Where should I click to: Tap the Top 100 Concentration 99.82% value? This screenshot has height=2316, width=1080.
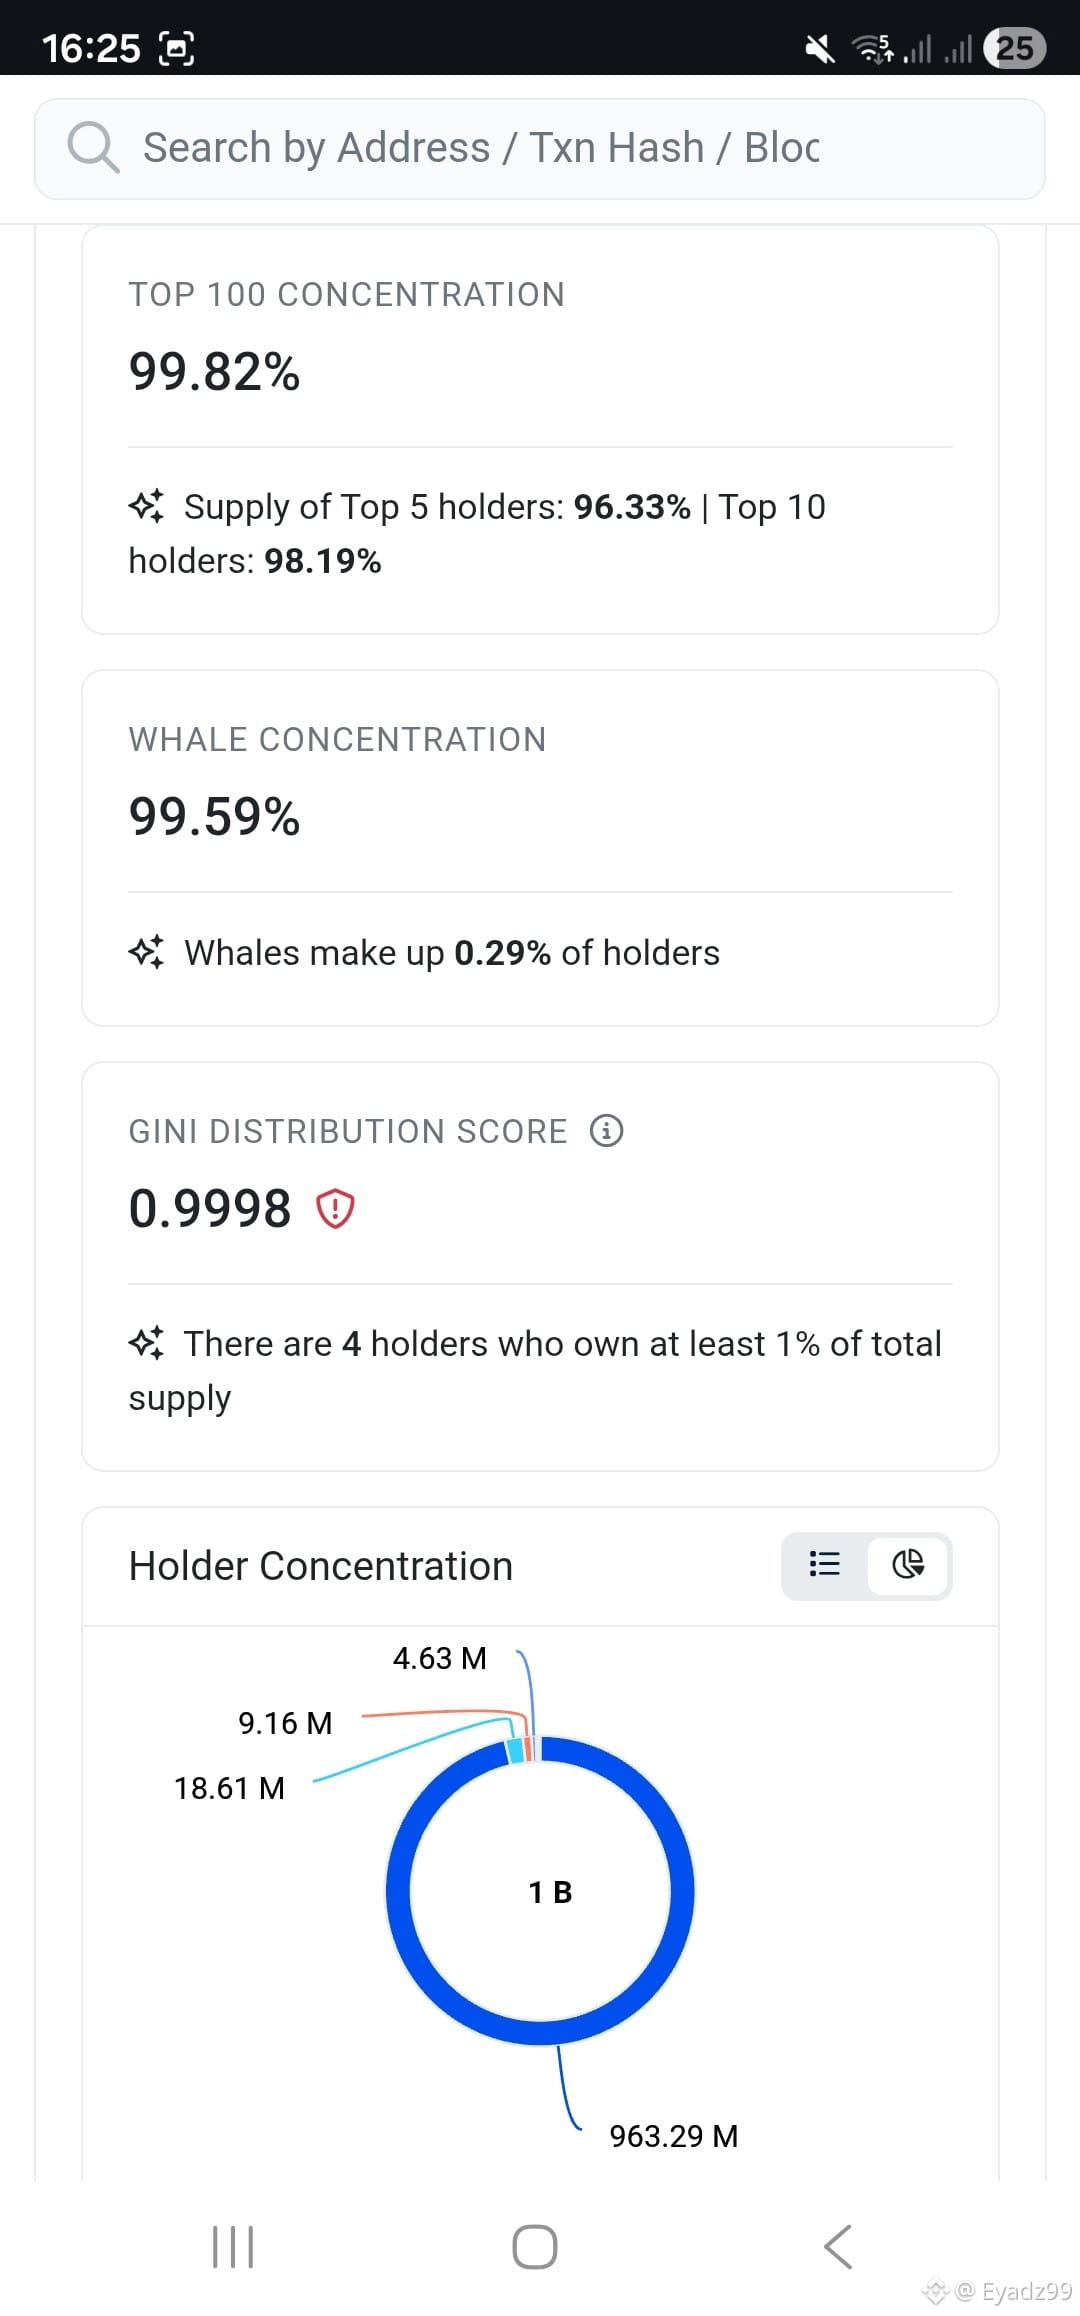[x=214, y=372]
